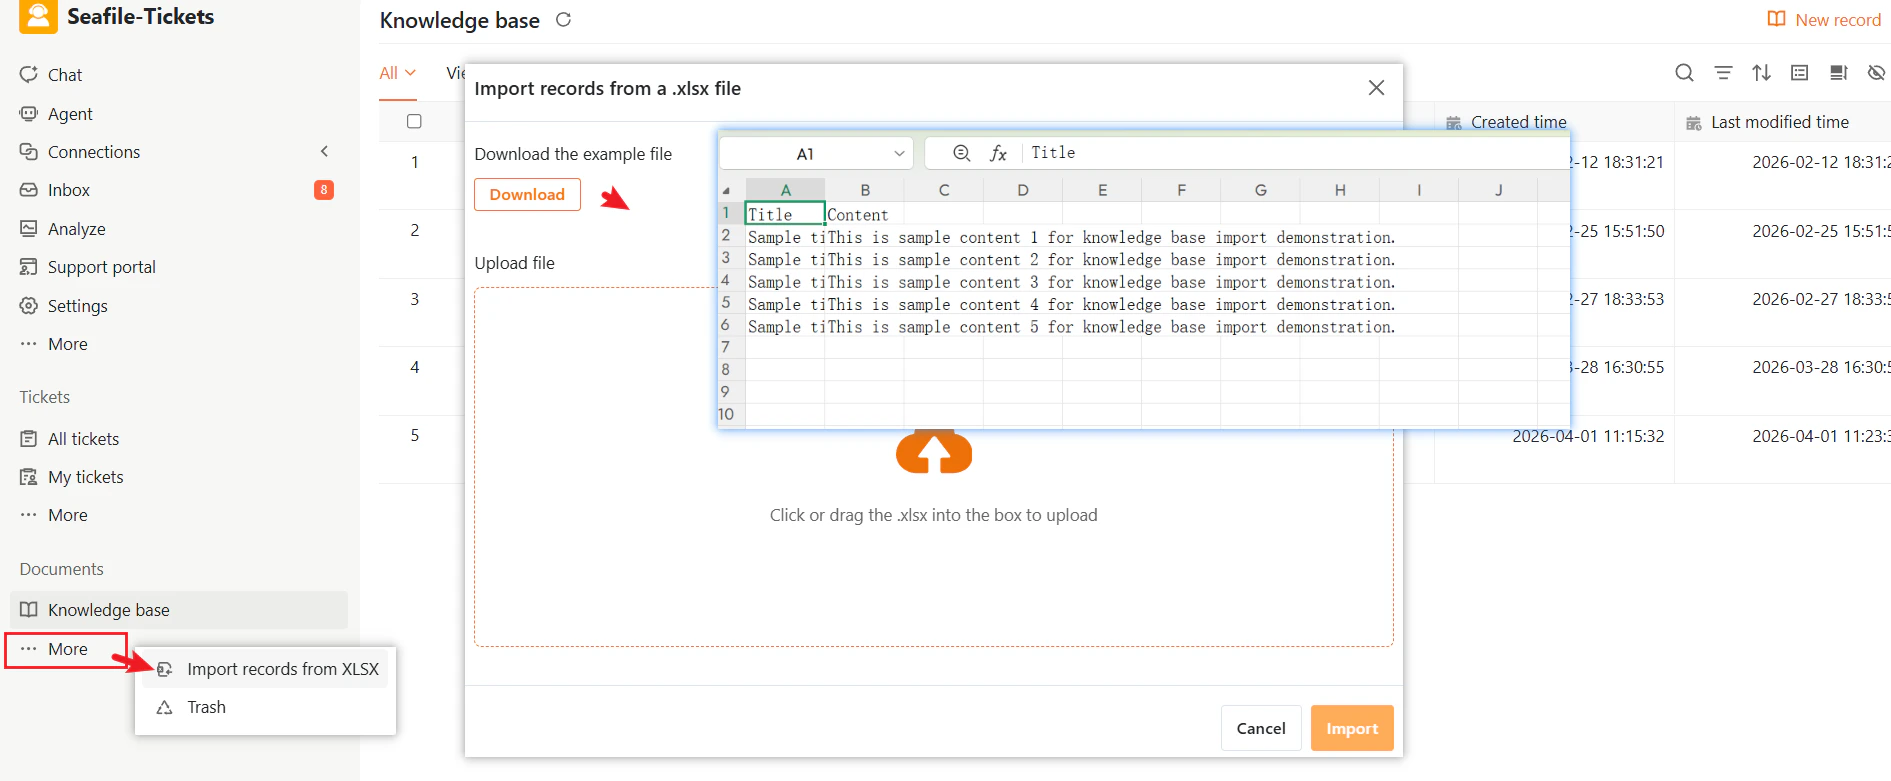
Task: Select Knowledge base book icon in sidebar
Action: click(x=29, y=610)
